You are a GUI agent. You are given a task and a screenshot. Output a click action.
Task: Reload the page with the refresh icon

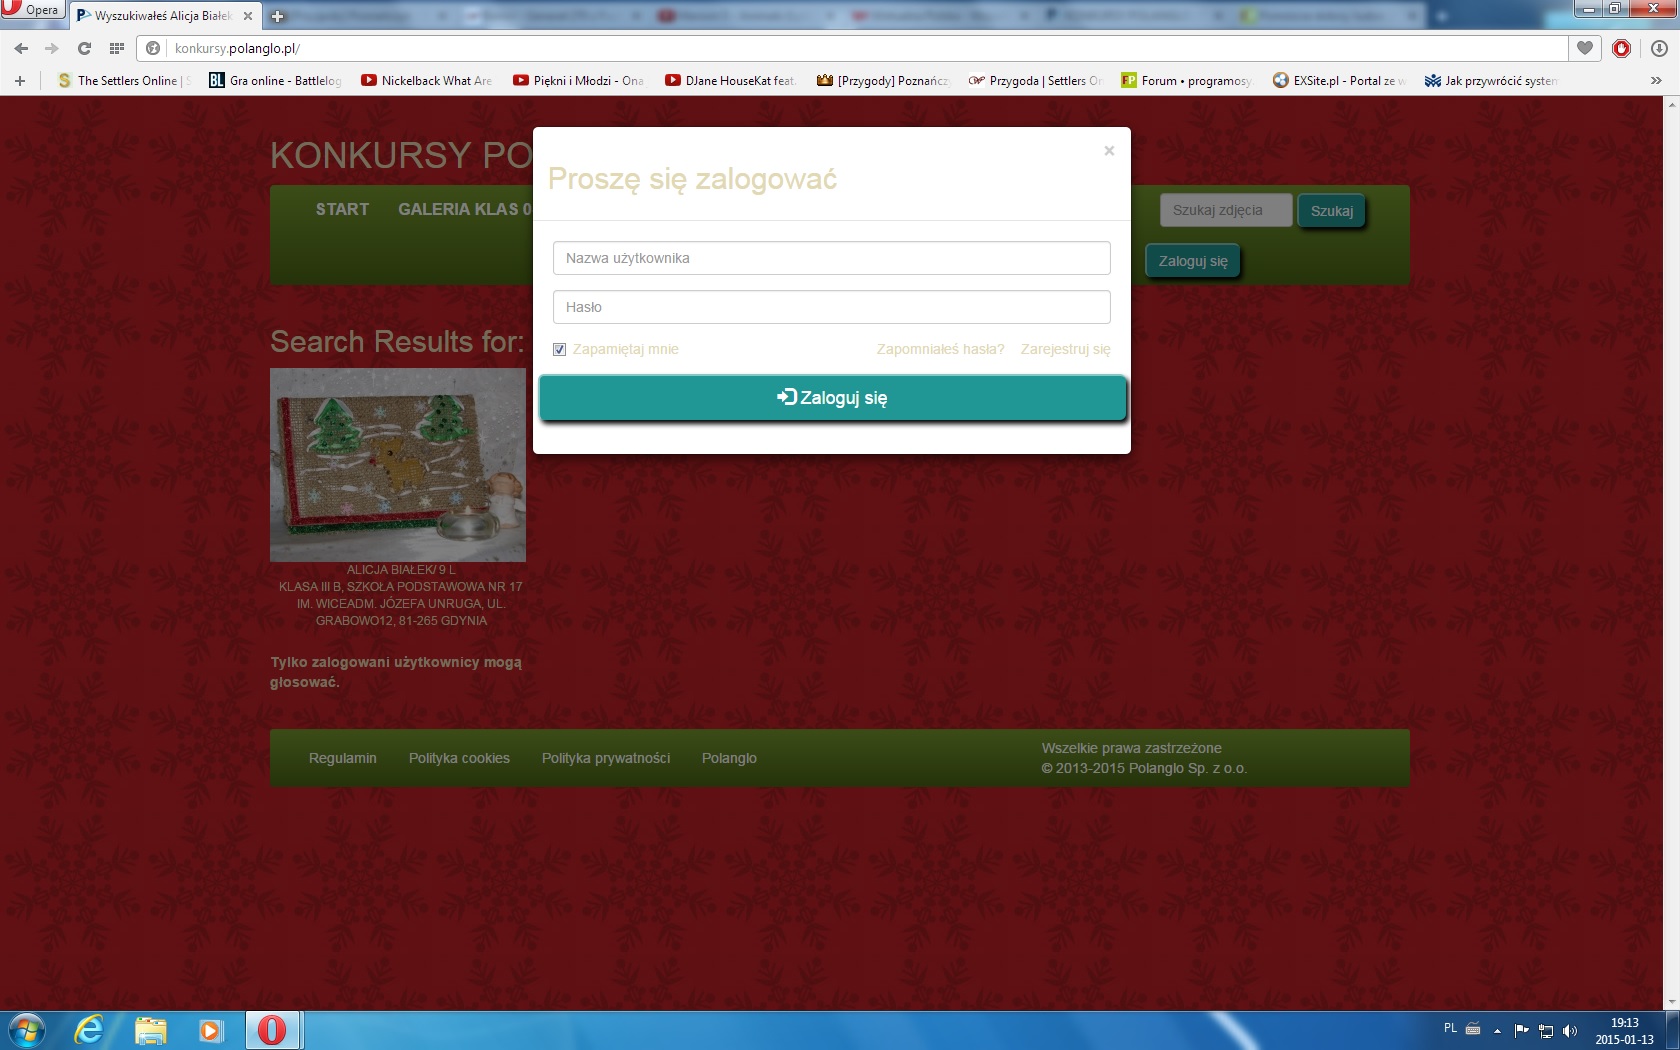coord(85,48)
